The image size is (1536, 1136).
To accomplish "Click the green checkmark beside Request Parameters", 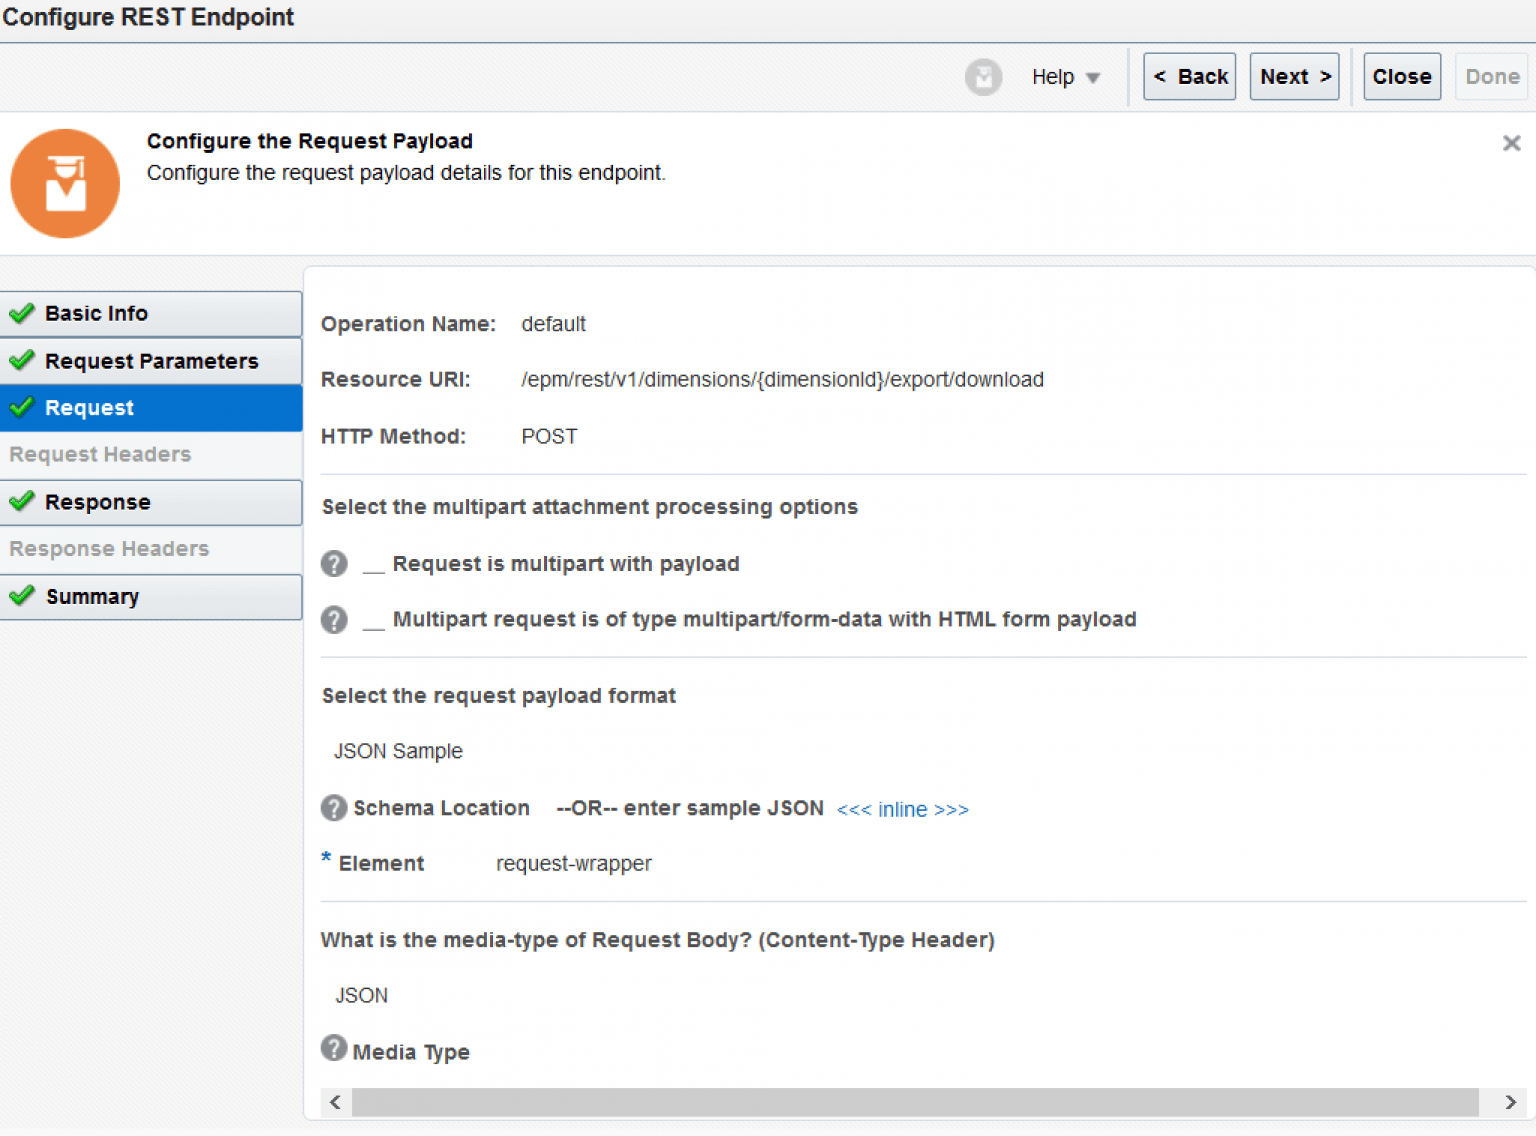I will 22,360.
